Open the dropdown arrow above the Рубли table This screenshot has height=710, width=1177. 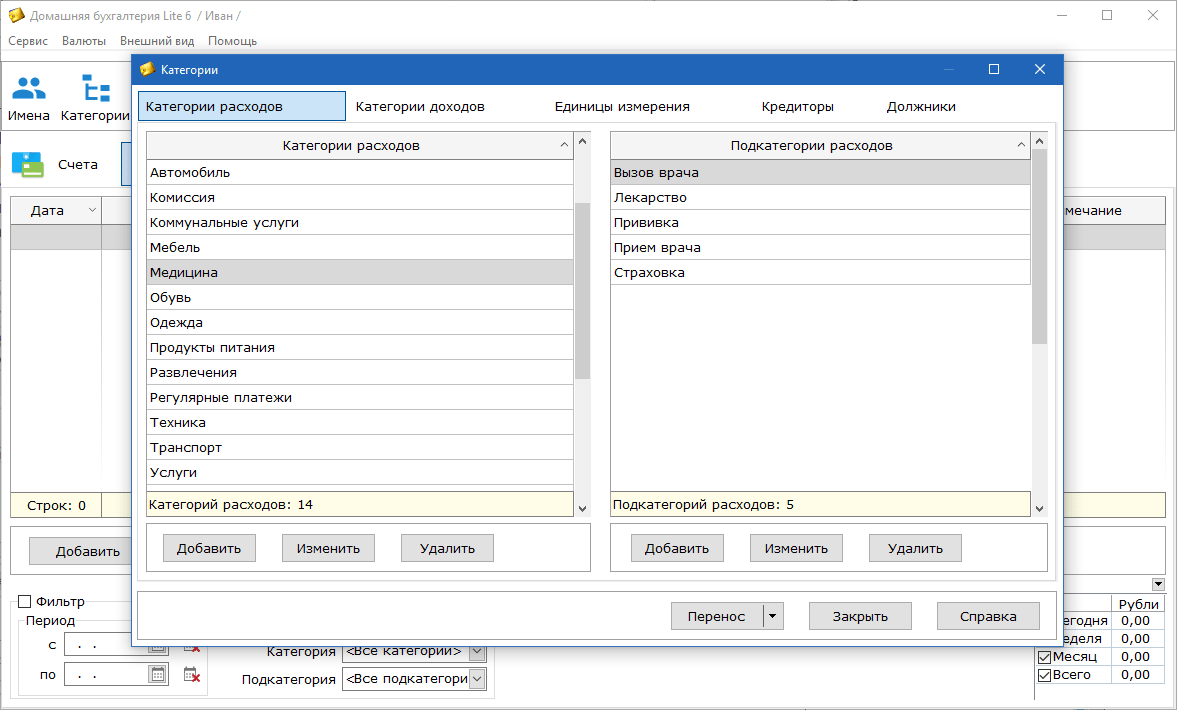(x=1158, y=584)
